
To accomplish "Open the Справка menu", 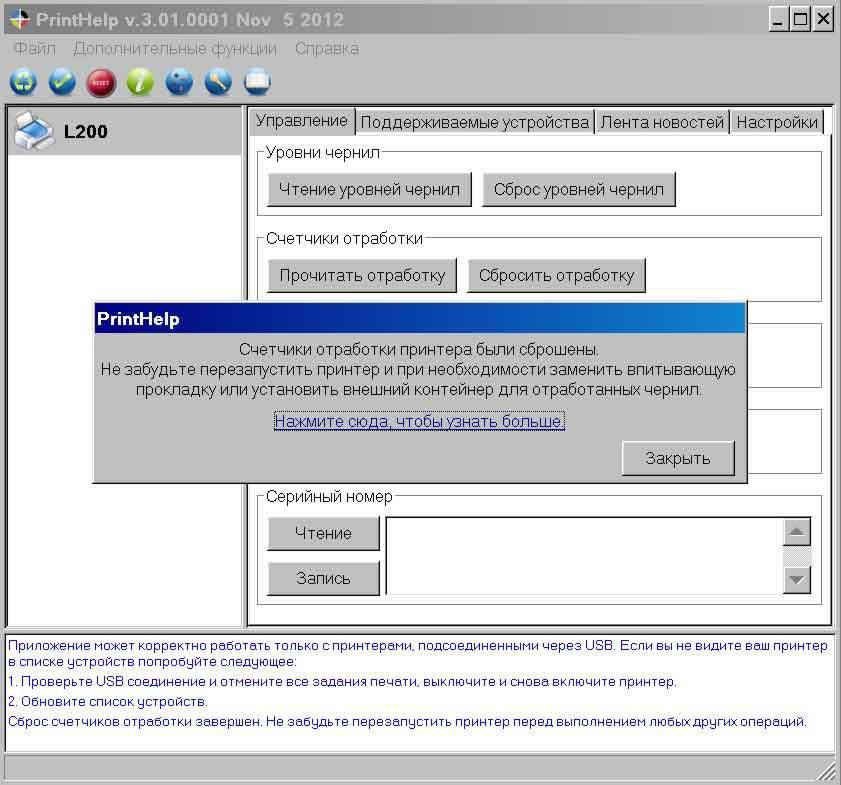I will coord(327,48).
